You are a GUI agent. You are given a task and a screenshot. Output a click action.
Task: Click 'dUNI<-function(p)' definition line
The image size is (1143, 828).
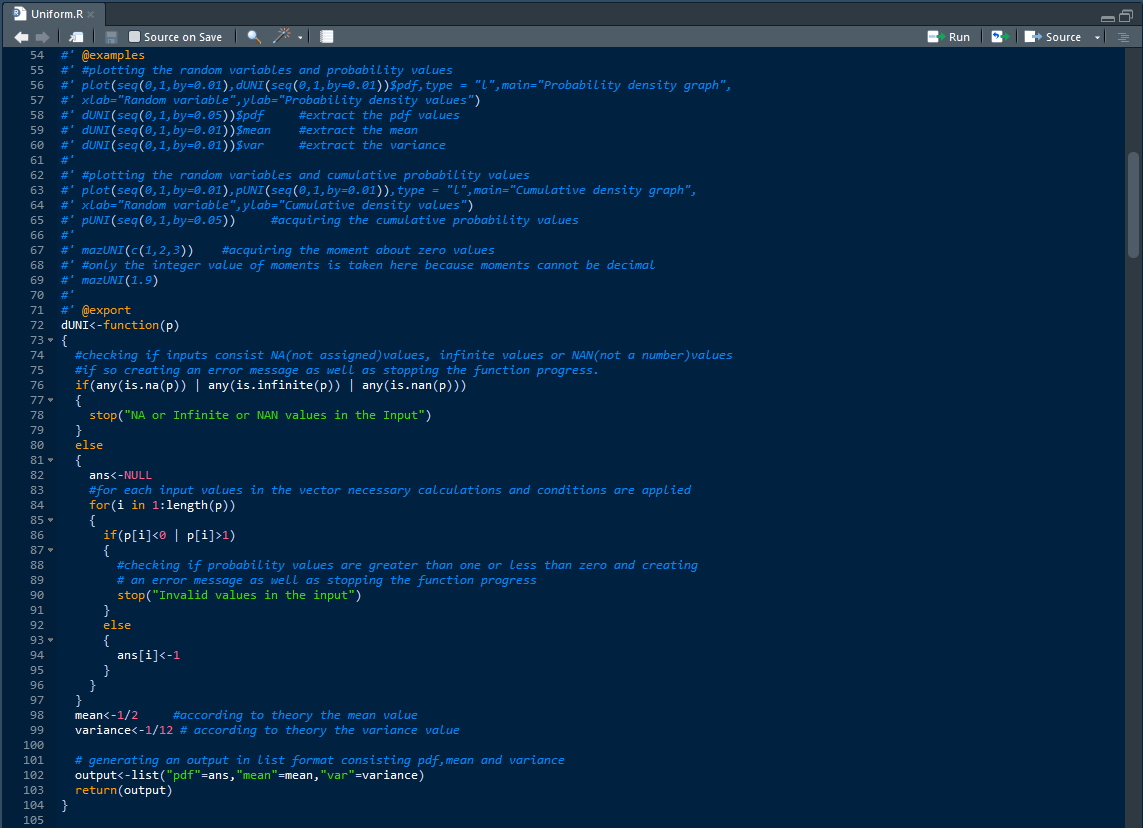point(120,325)
